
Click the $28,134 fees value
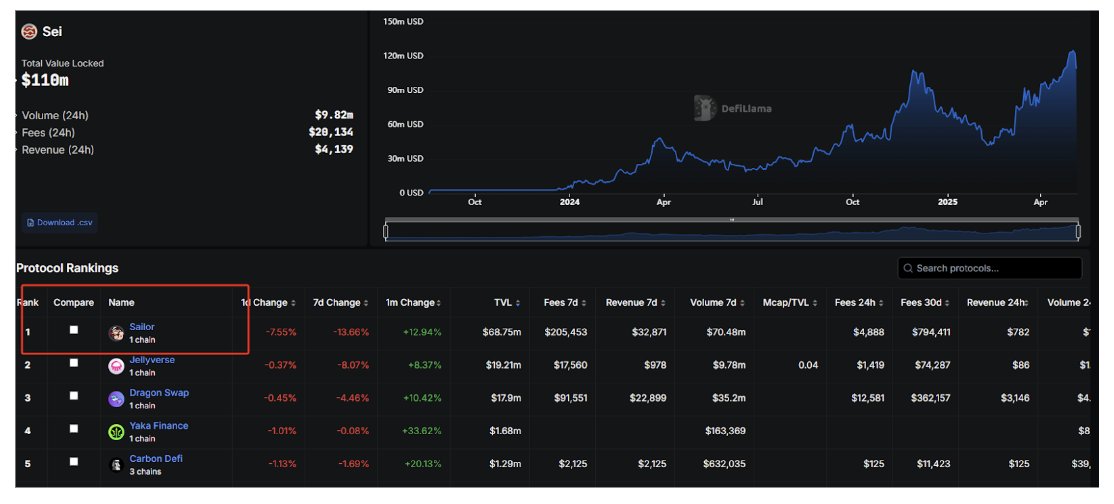331,132
